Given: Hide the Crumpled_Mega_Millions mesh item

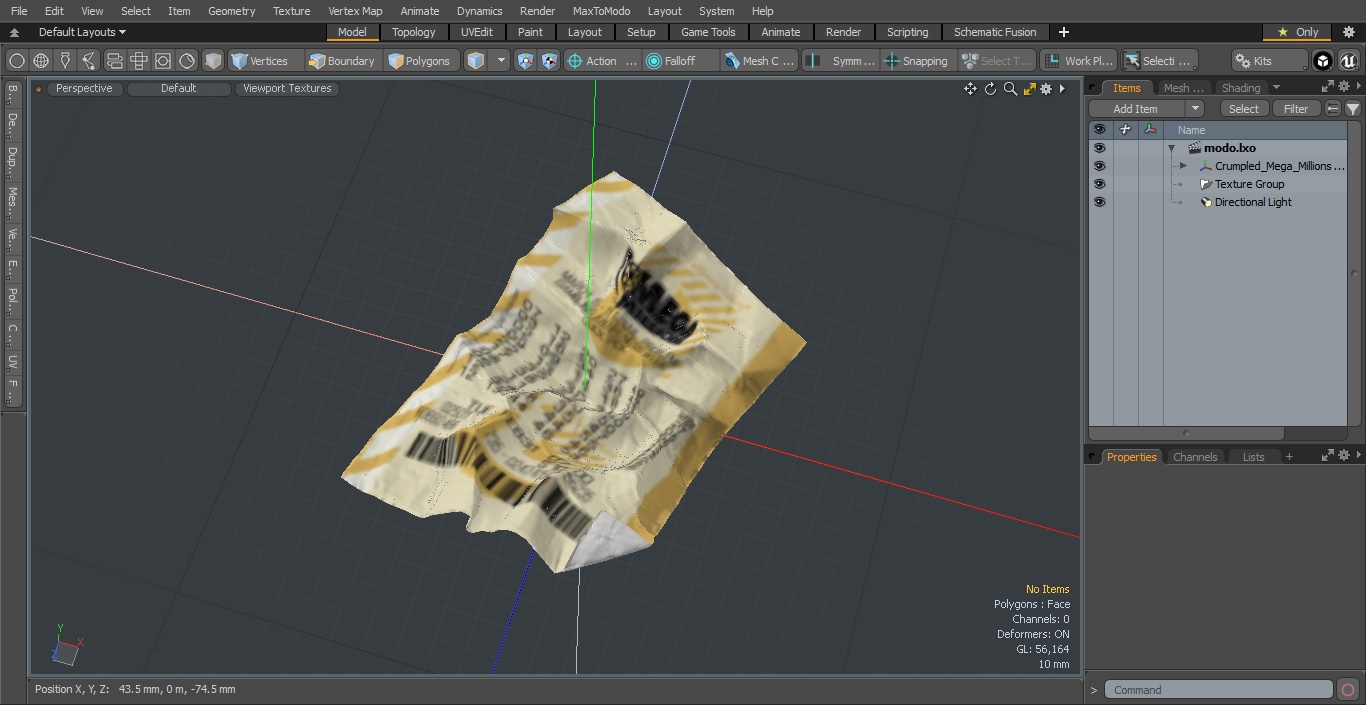Looking at the screenshot, I should pos(1099,166).
